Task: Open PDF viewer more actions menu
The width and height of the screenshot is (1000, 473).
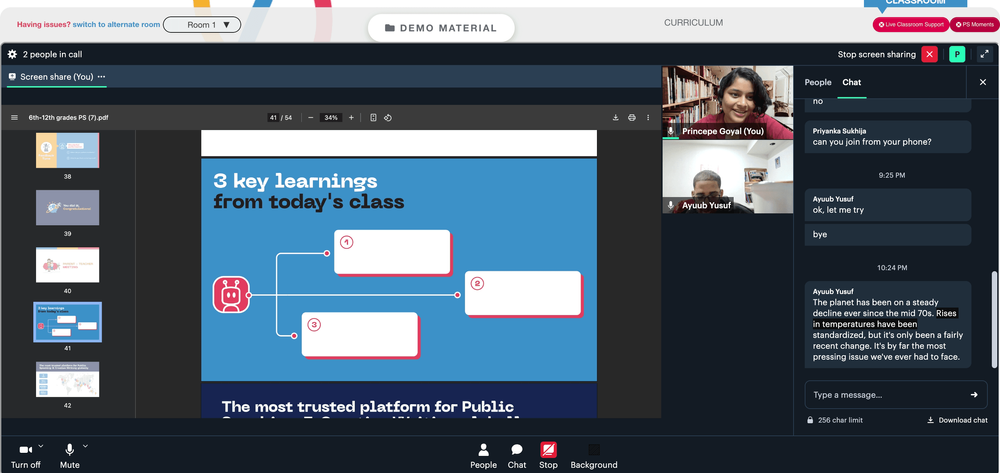Action: [648, 117]
